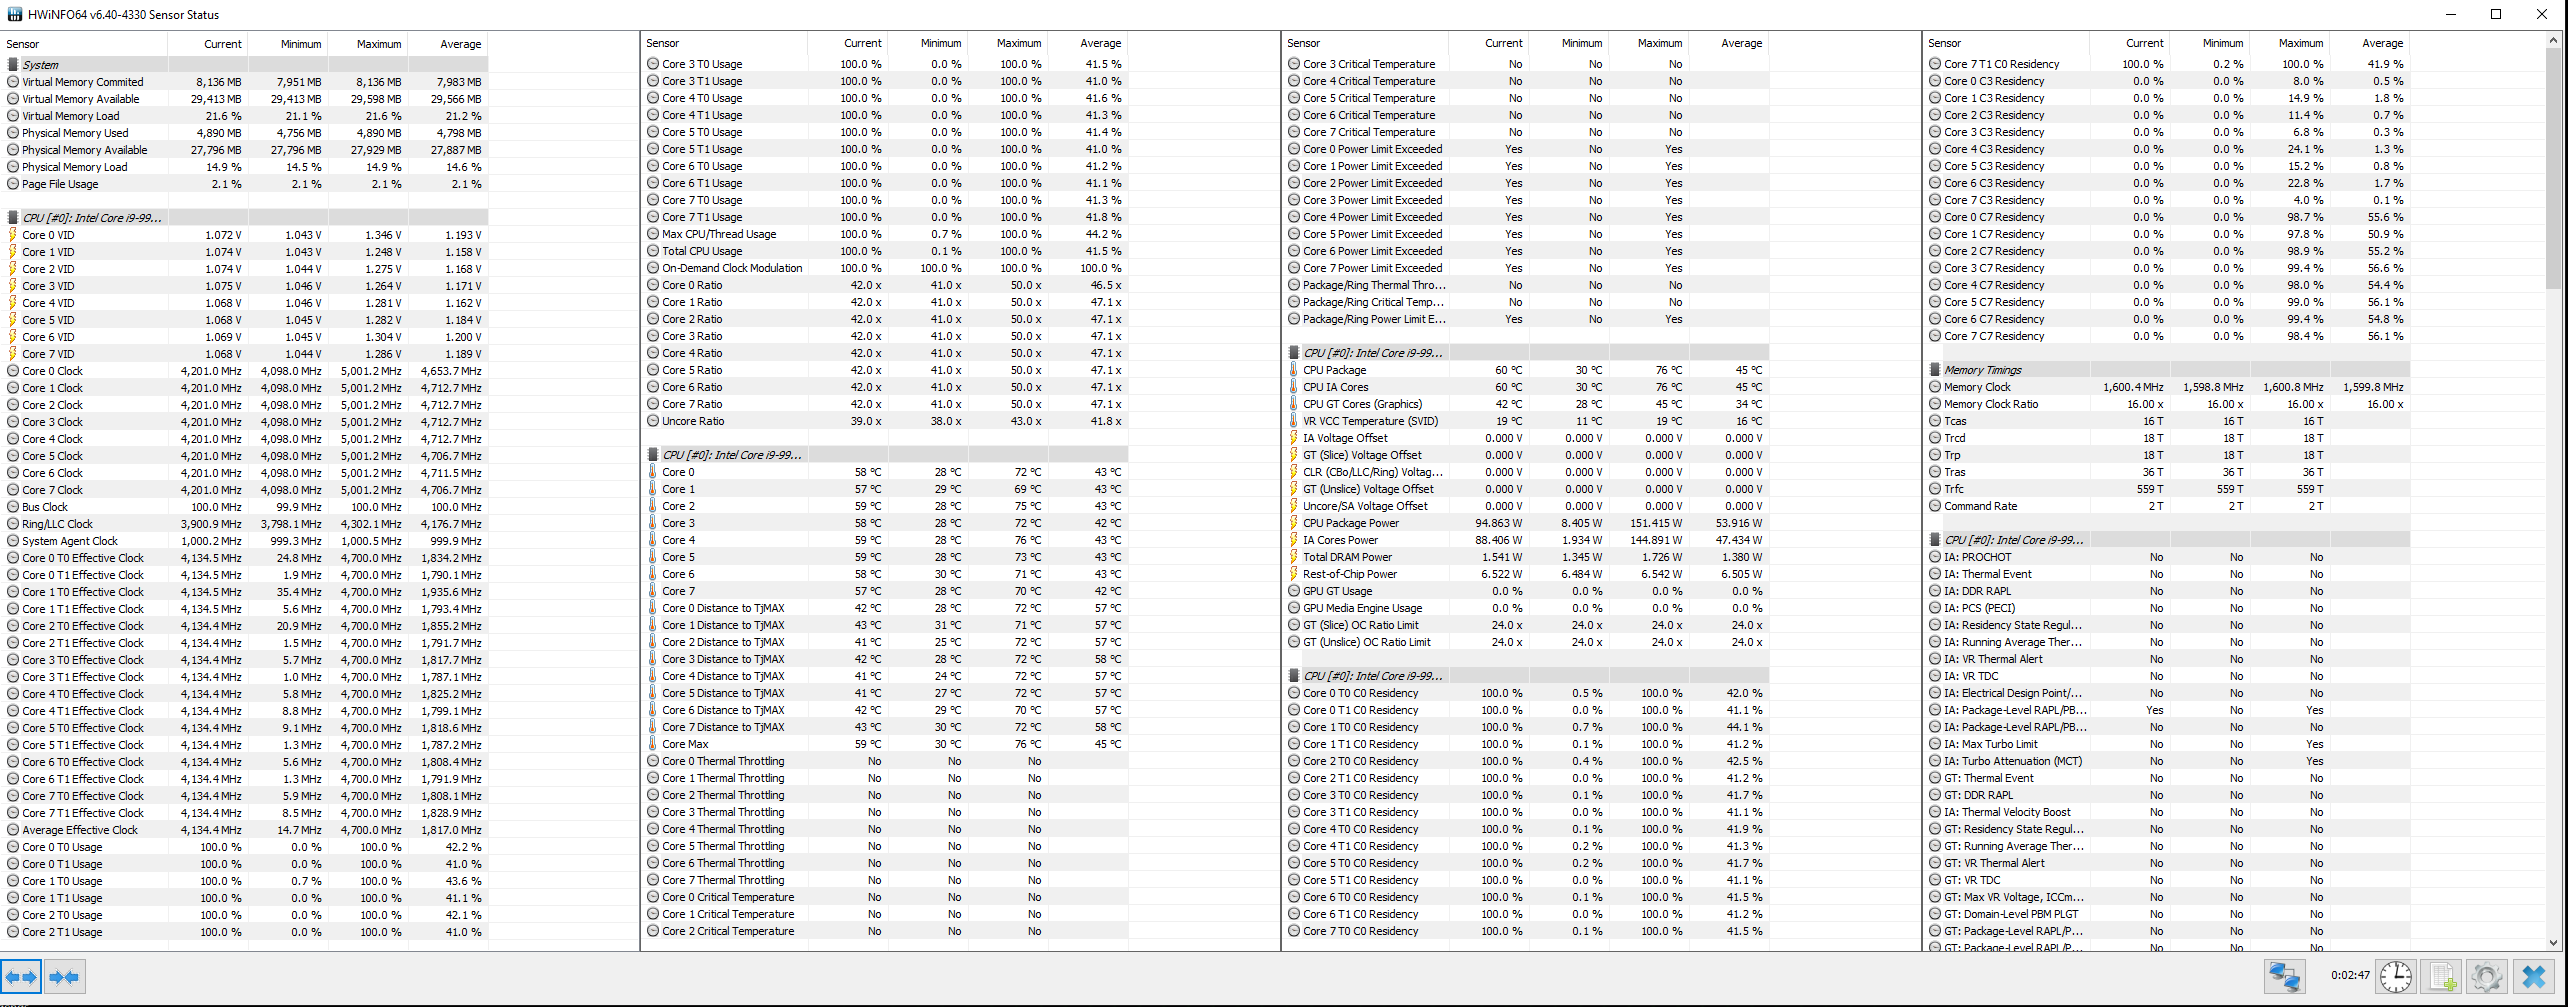Click the icon next to Tcas
The height and width of the screenshot is (1007, 2568).
coord(1935,421)
